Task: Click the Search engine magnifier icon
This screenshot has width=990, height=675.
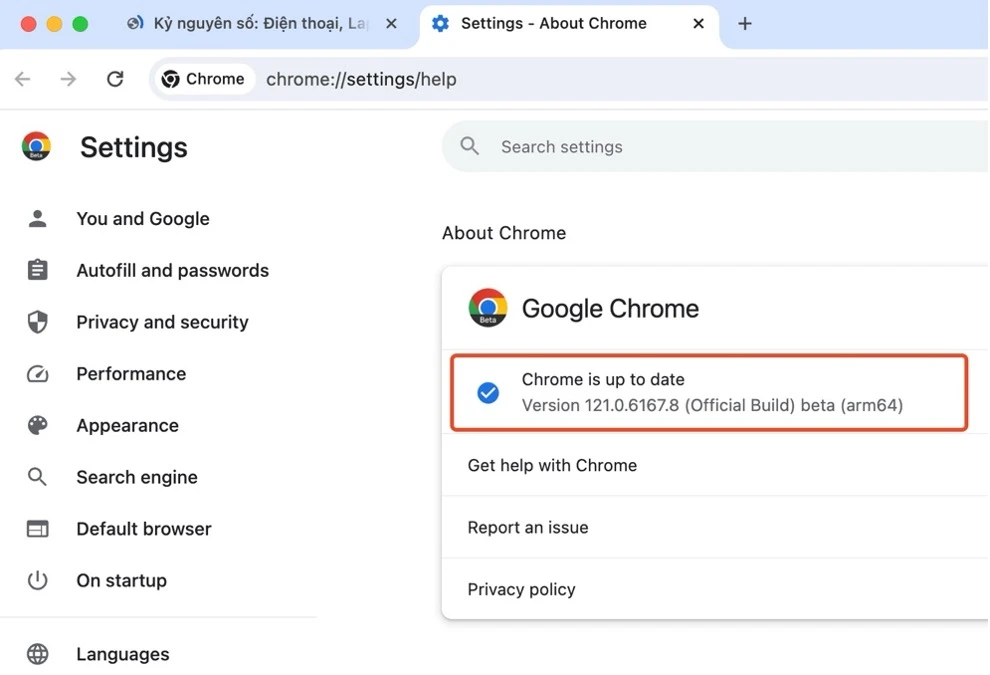Action: pyautogui.click(x=37, y=477)
